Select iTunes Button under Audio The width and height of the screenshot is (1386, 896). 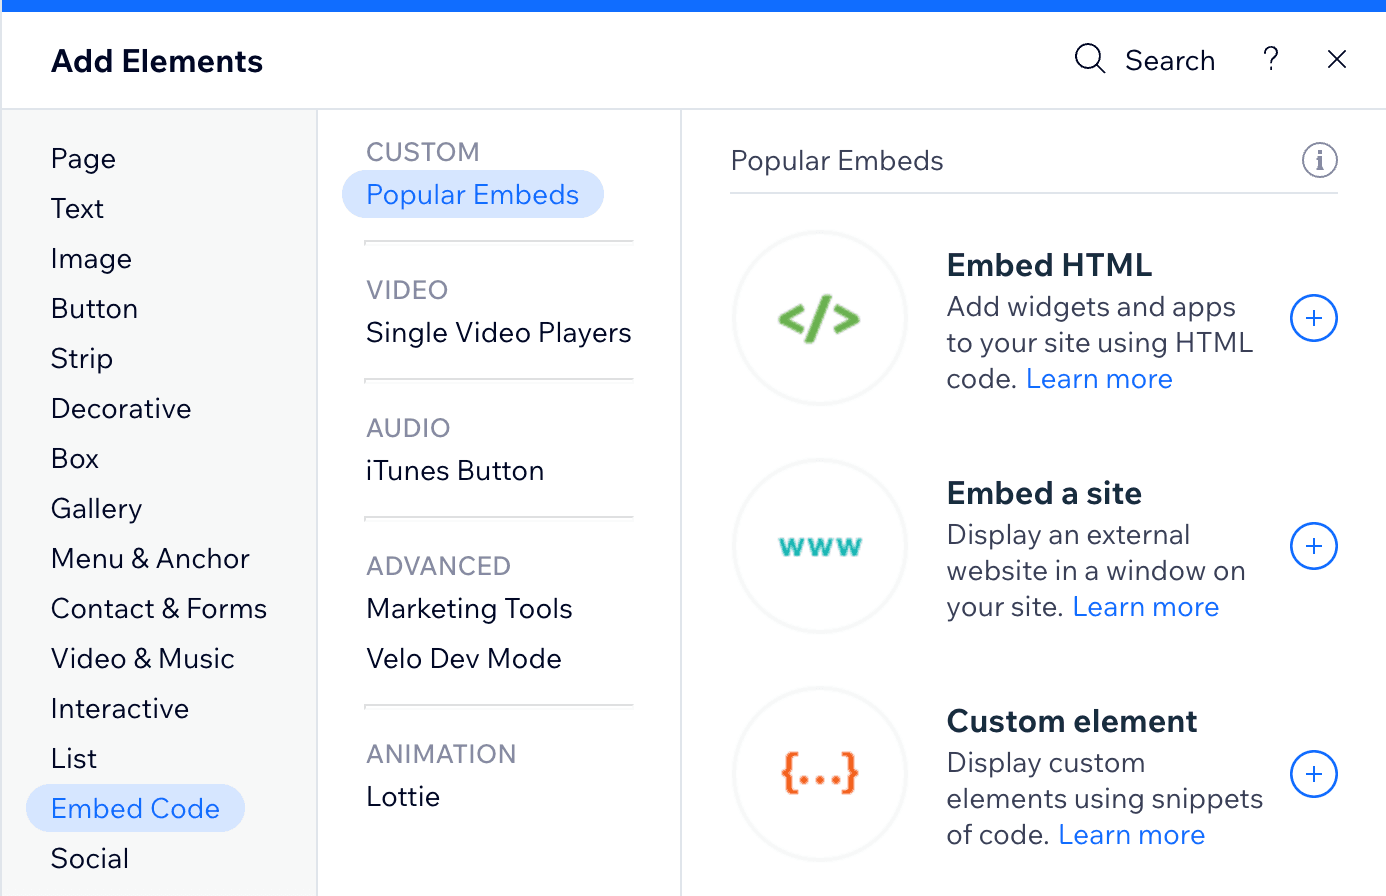[x=455, y=470]
